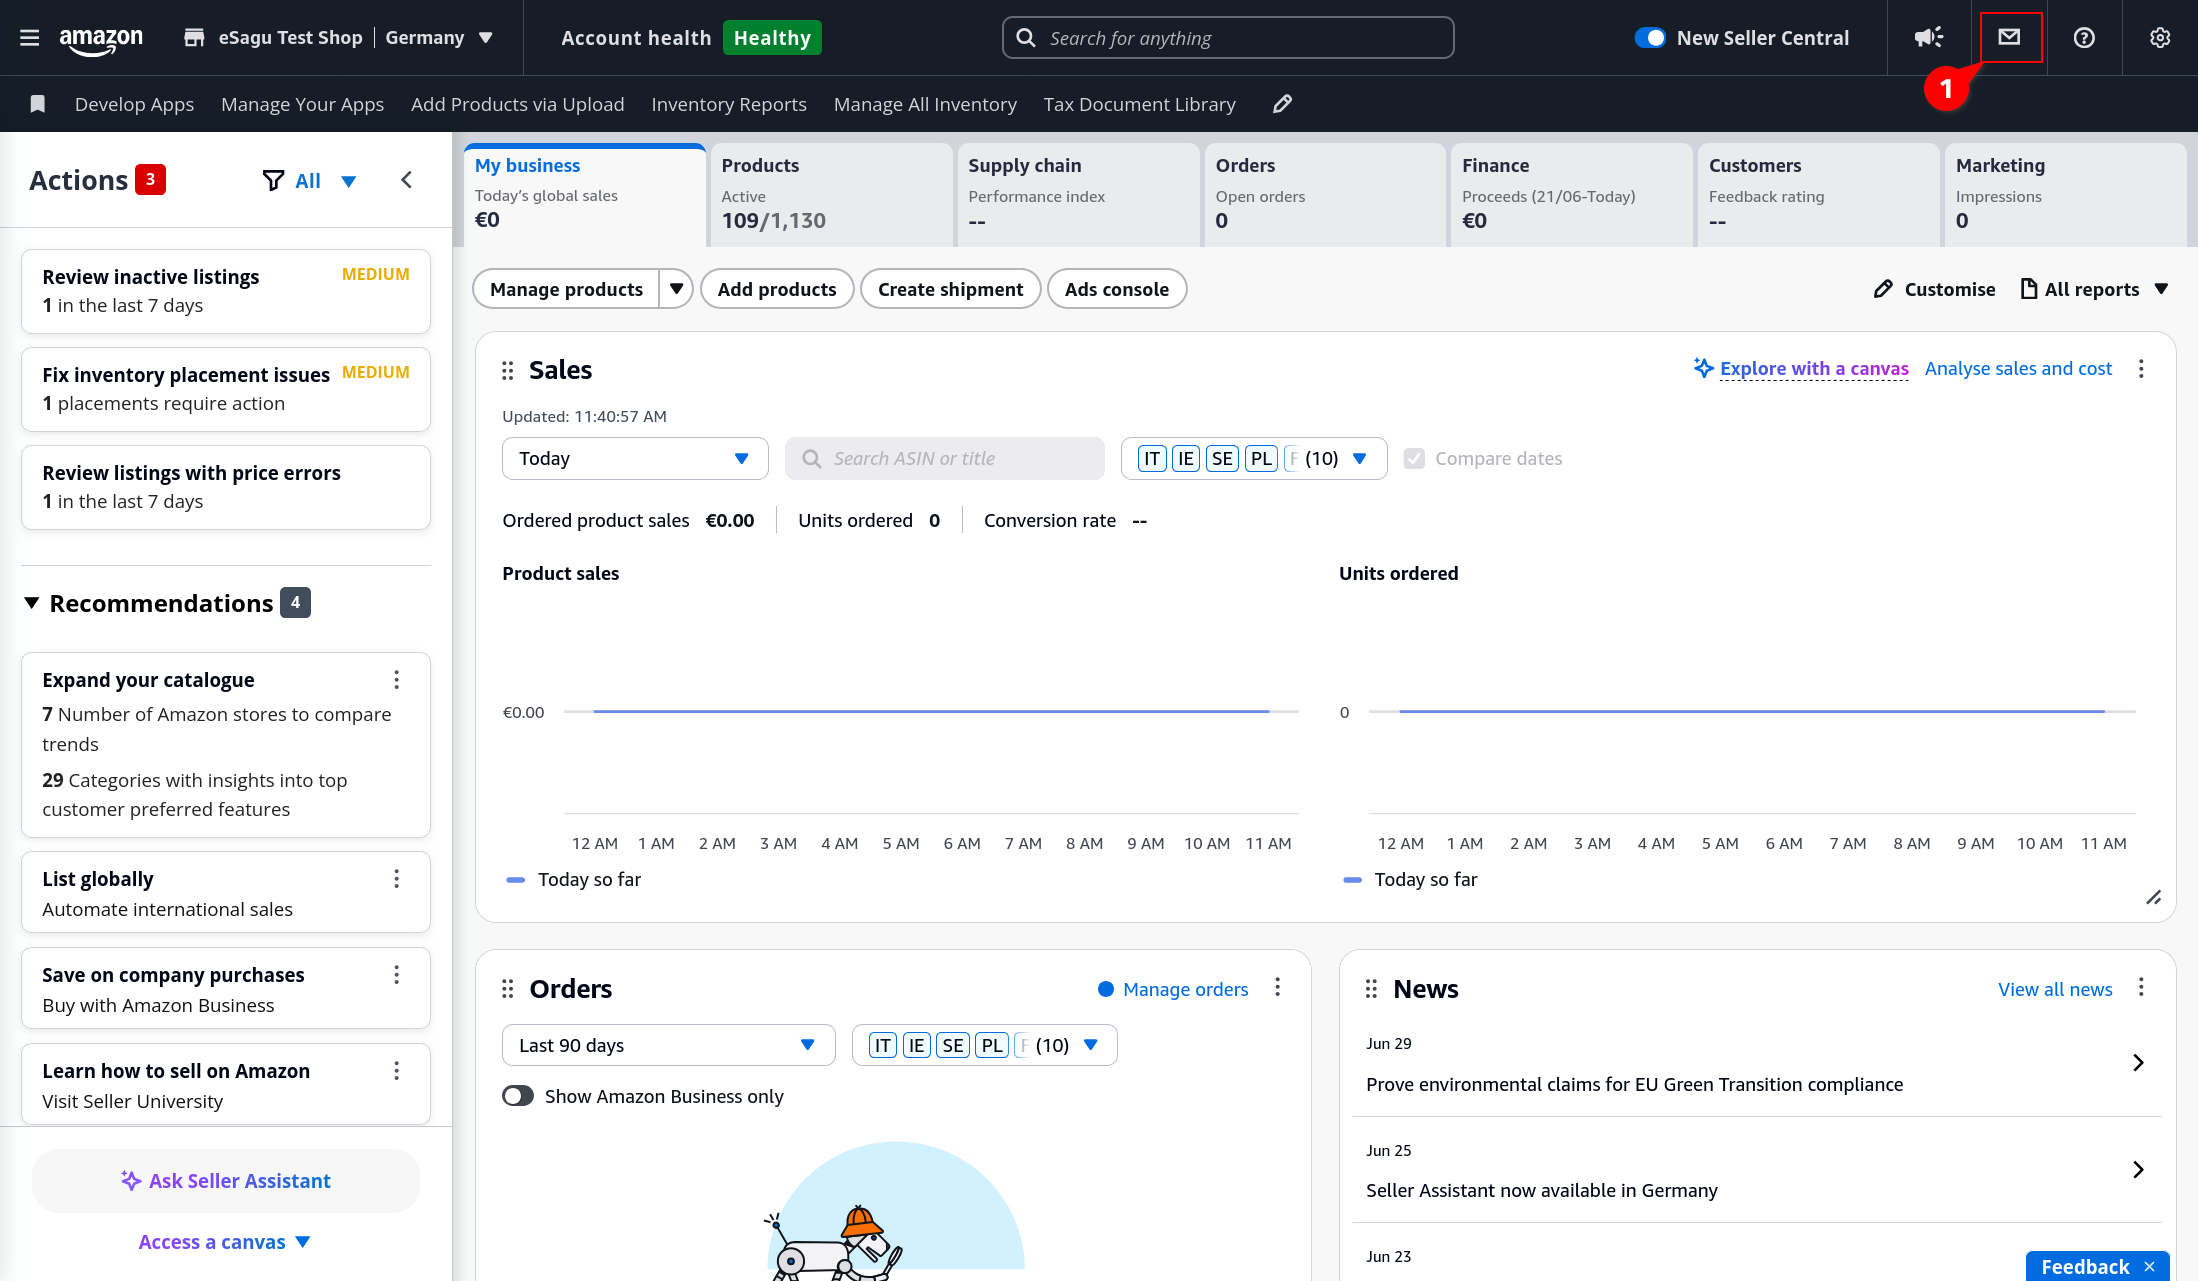Click the bookmark icon in favourites bar
The height and width of the screenshot is (1281, 2198).
pyautogui.click(x=38, y=104)
